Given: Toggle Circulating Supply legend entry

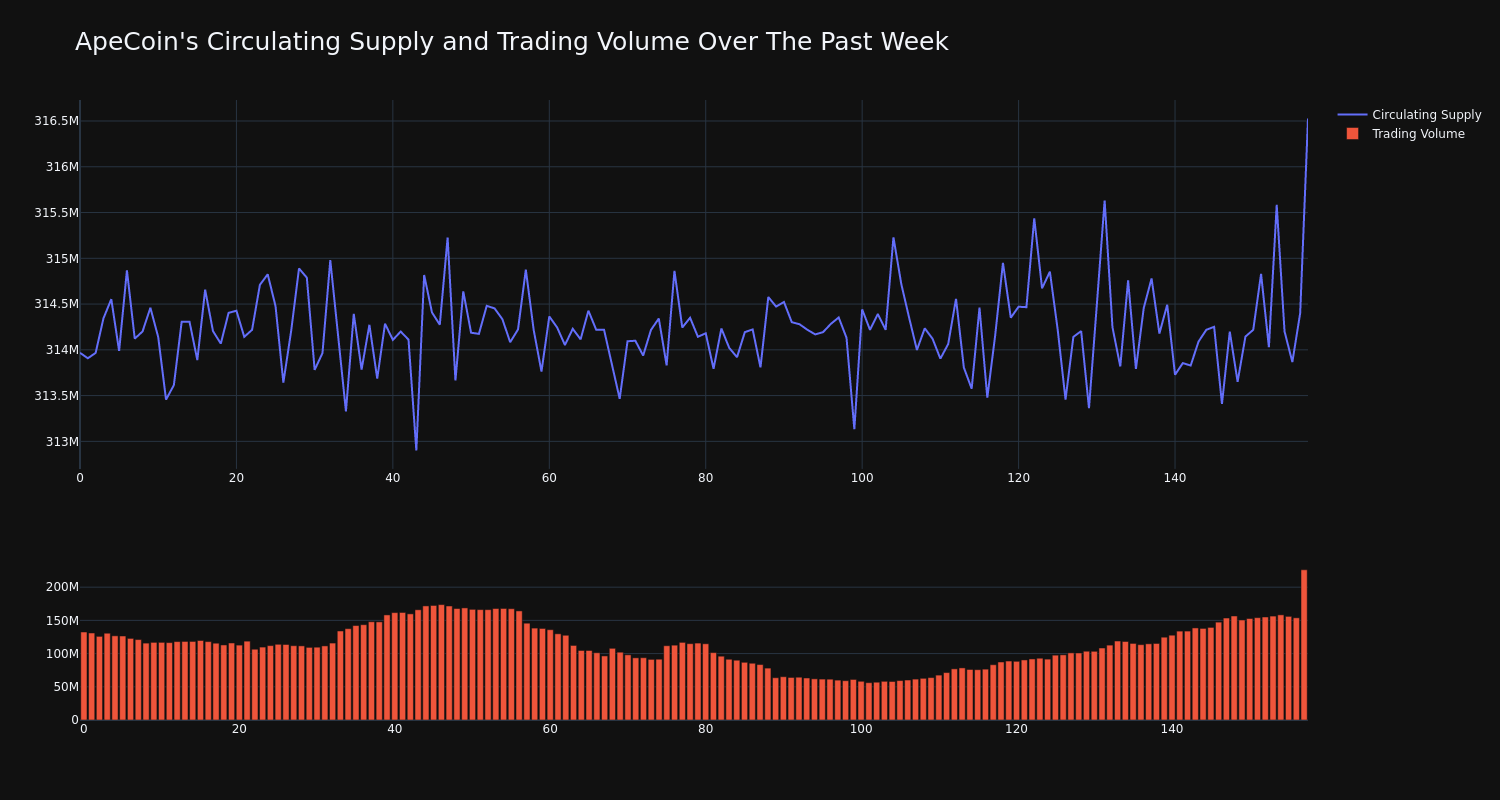Looking at the screenshot, I should (1409, 115).
